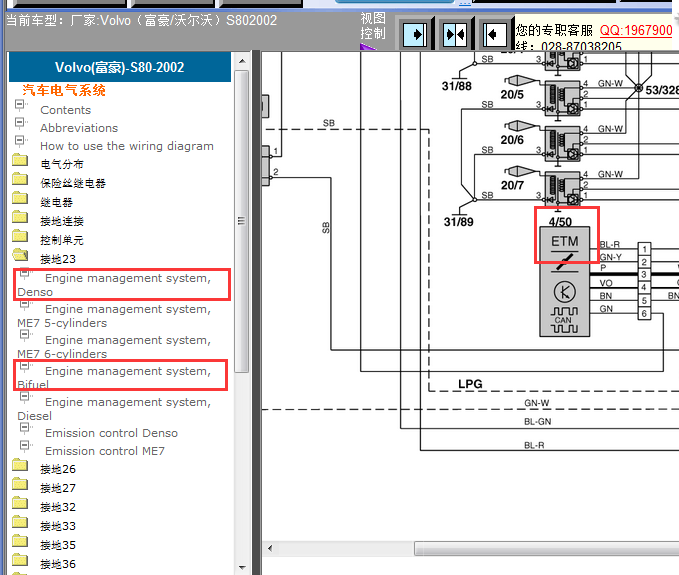Click the 接地33 folder icon
The width and height of the screenshot is (679, 575).
(x=20, y=522)
